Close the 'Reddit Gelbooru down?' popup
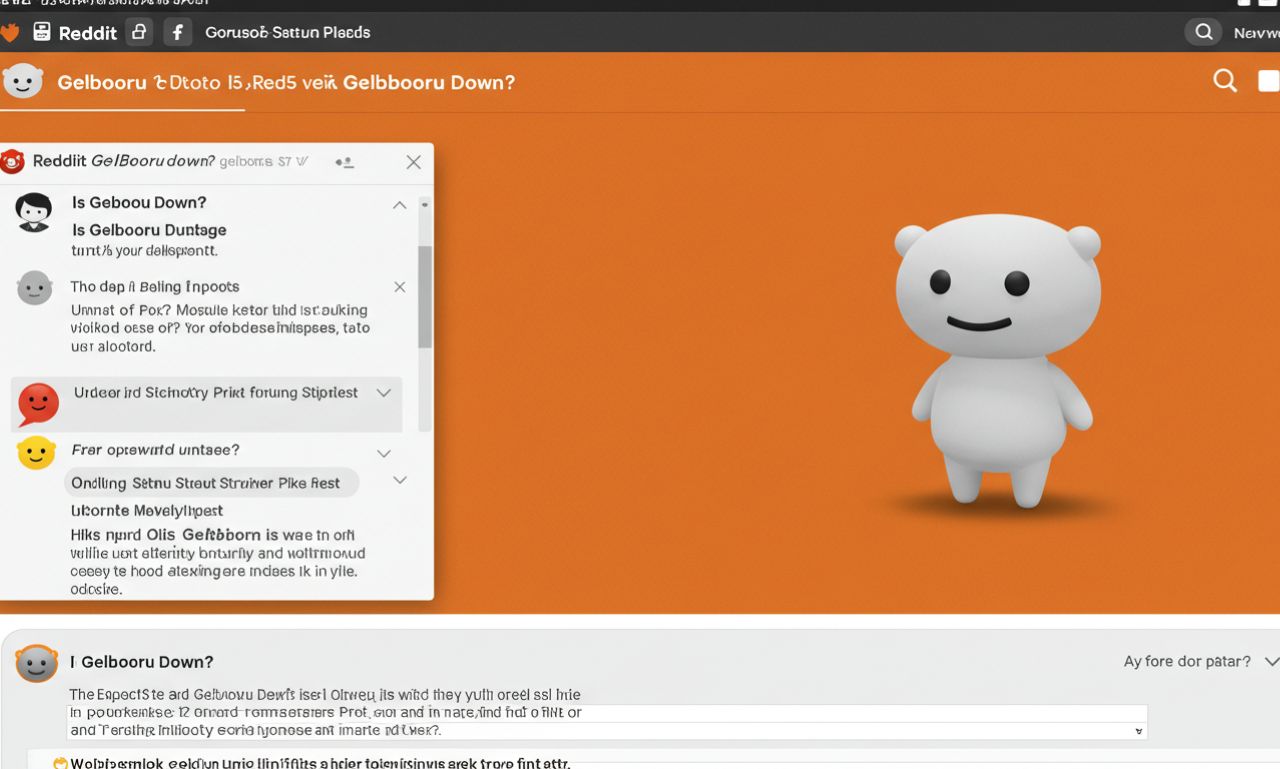1280x769 pixels. 413,162
